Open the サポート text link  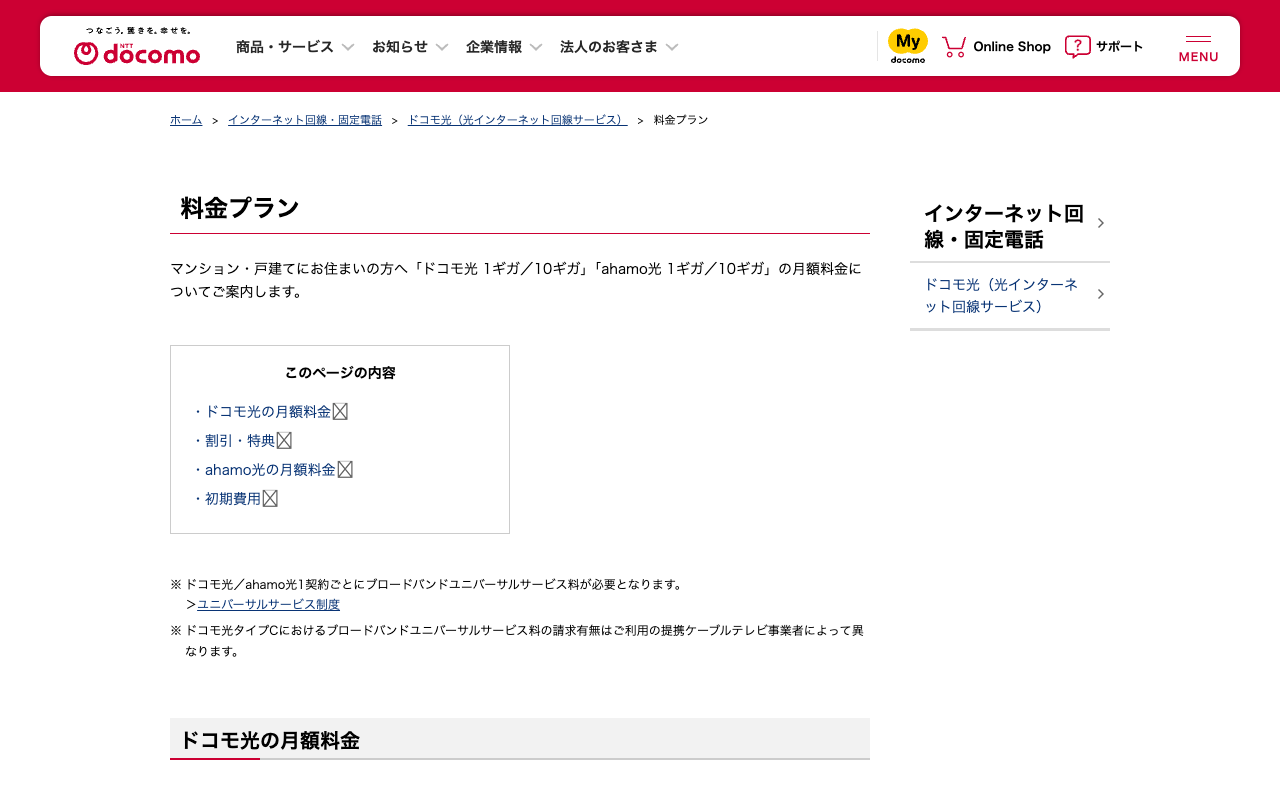(x=1119, y=46)
